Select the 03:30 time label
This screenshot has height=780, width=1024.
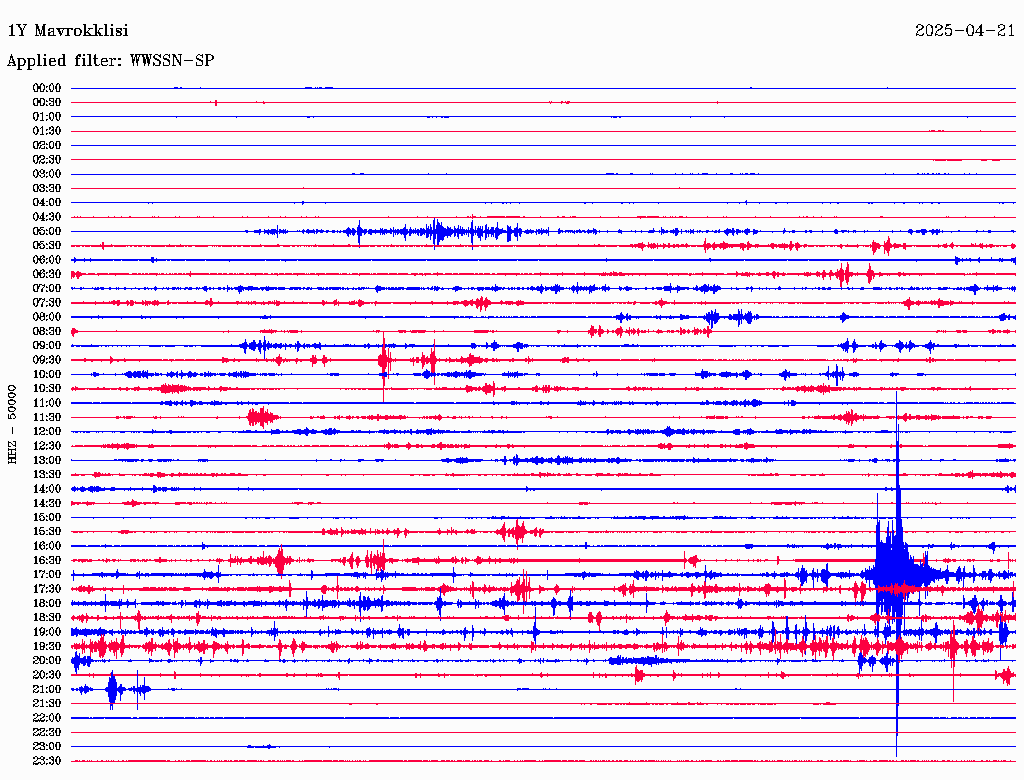click(x=47, y=189)
